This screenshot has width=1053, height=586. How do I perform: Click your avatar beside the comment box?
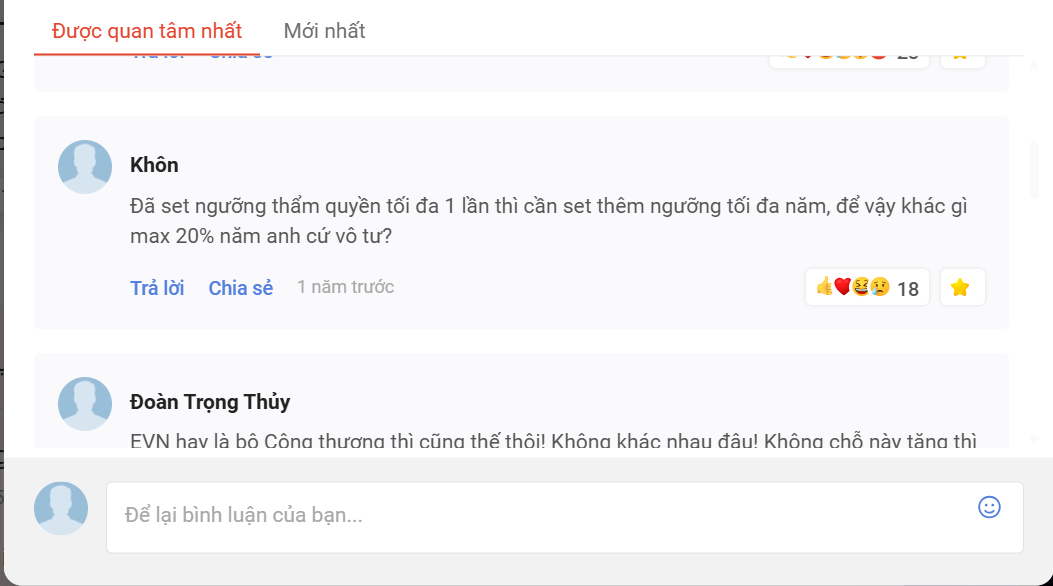tap(61, 508)
